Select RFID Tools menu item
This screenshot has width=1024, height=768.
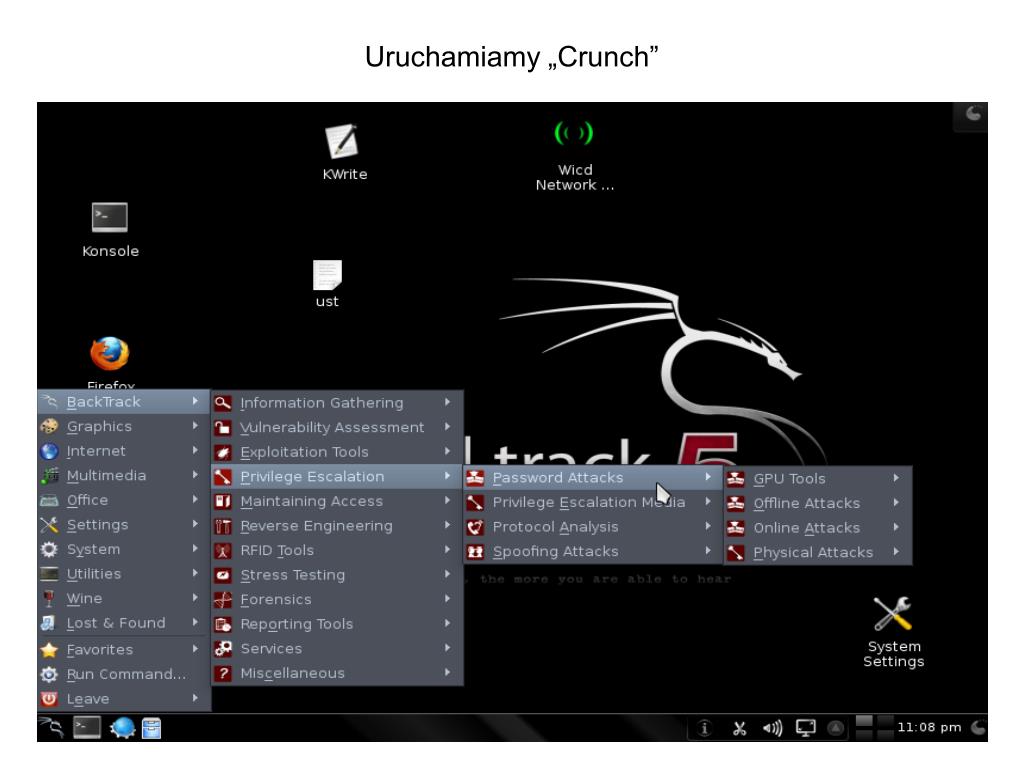point(337,551)
